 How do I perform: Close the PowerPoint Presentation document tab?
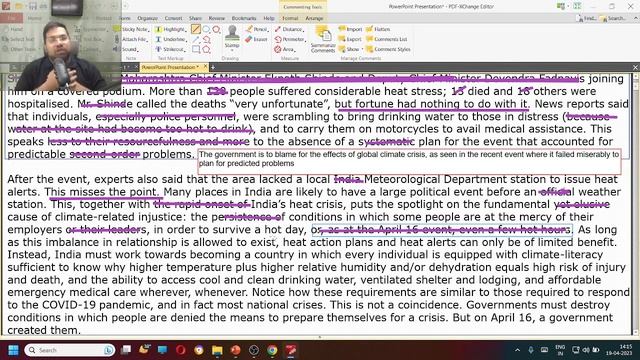tap(205, 67)
